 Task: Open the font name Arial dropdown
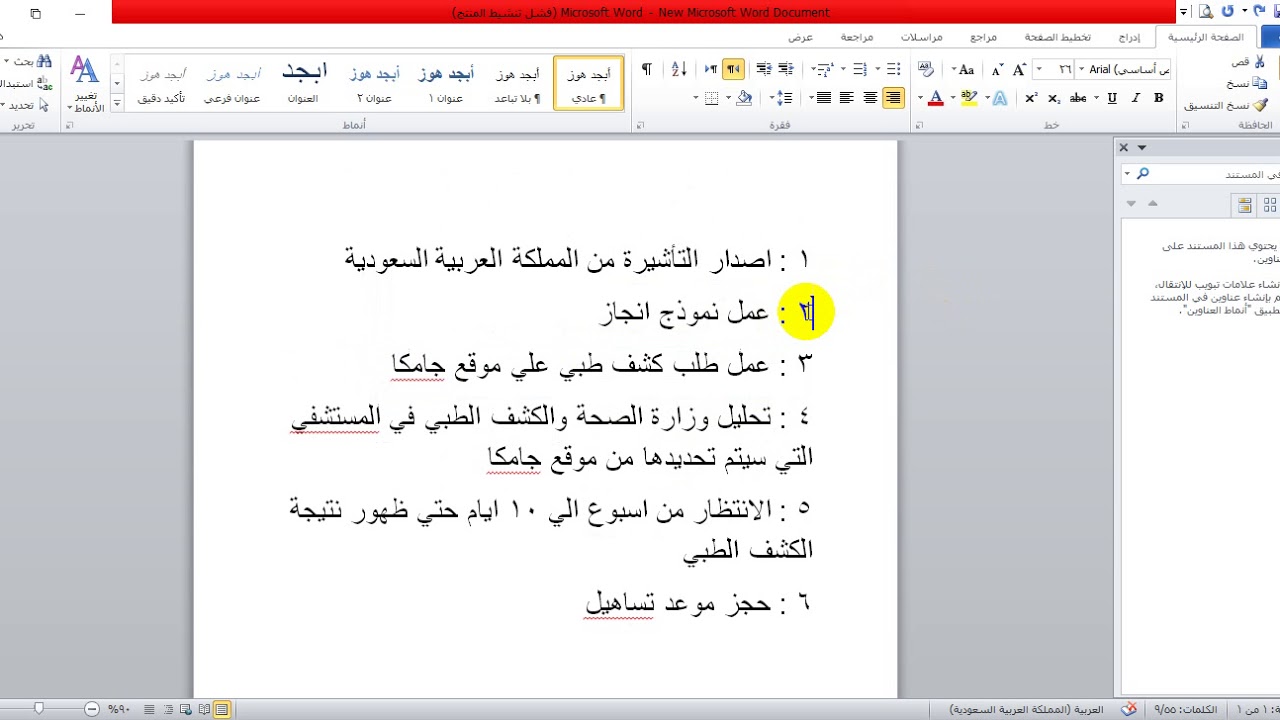pos(1082,70)
